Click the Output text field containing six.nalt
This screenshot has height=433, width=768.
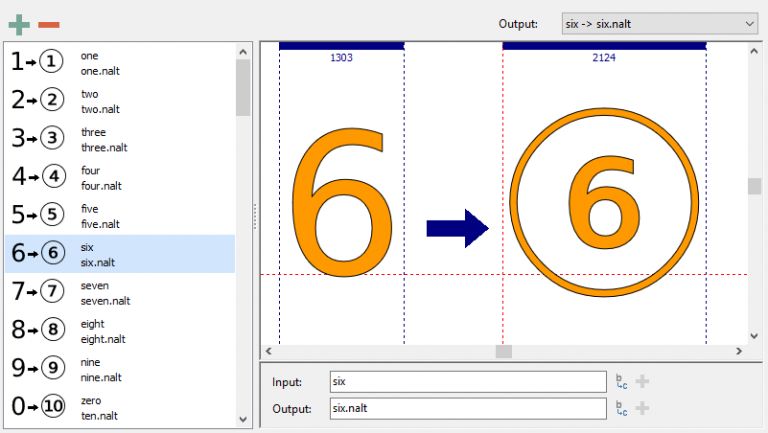(x=467, y=408)
